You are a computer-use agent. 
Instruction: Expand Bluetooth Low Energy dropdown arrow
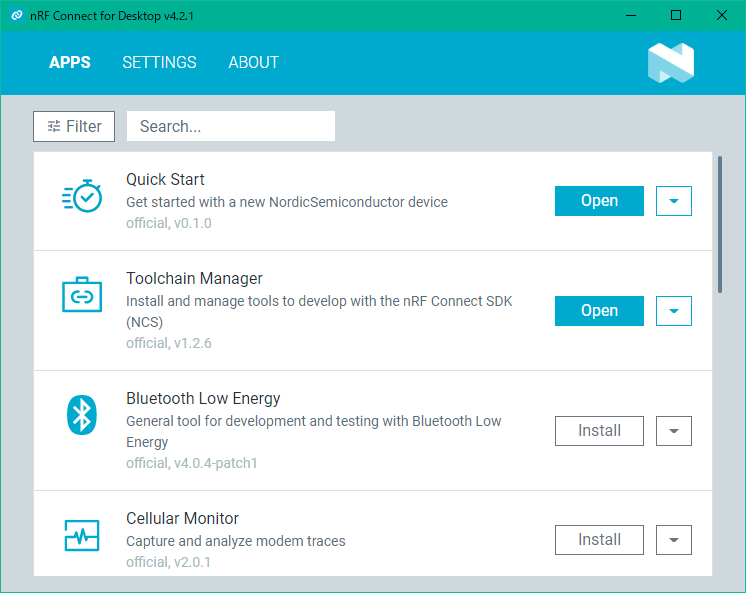pyautogui.click(x=674, y=431)
